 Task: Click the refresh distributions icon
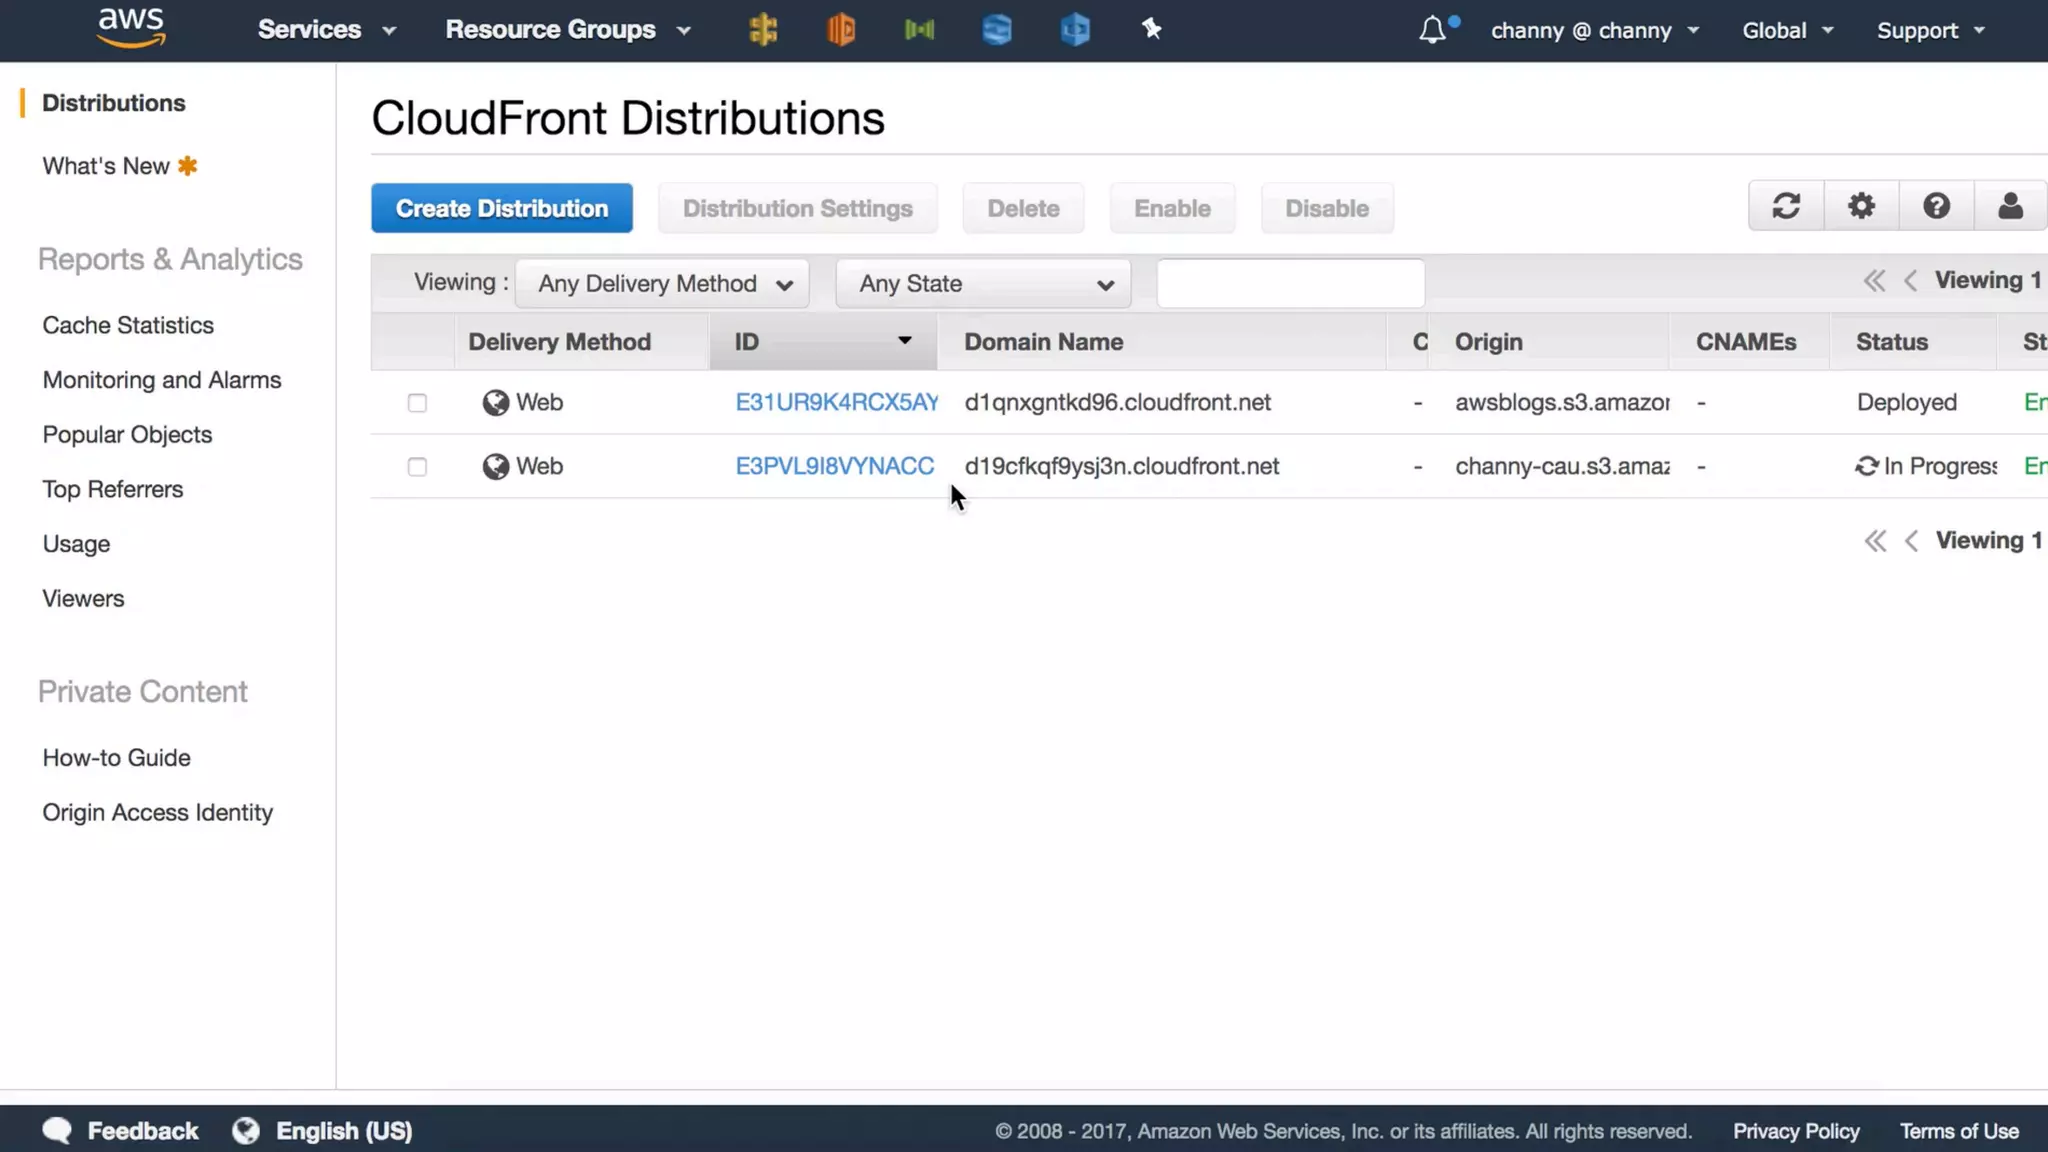(x=1786, y=207)
